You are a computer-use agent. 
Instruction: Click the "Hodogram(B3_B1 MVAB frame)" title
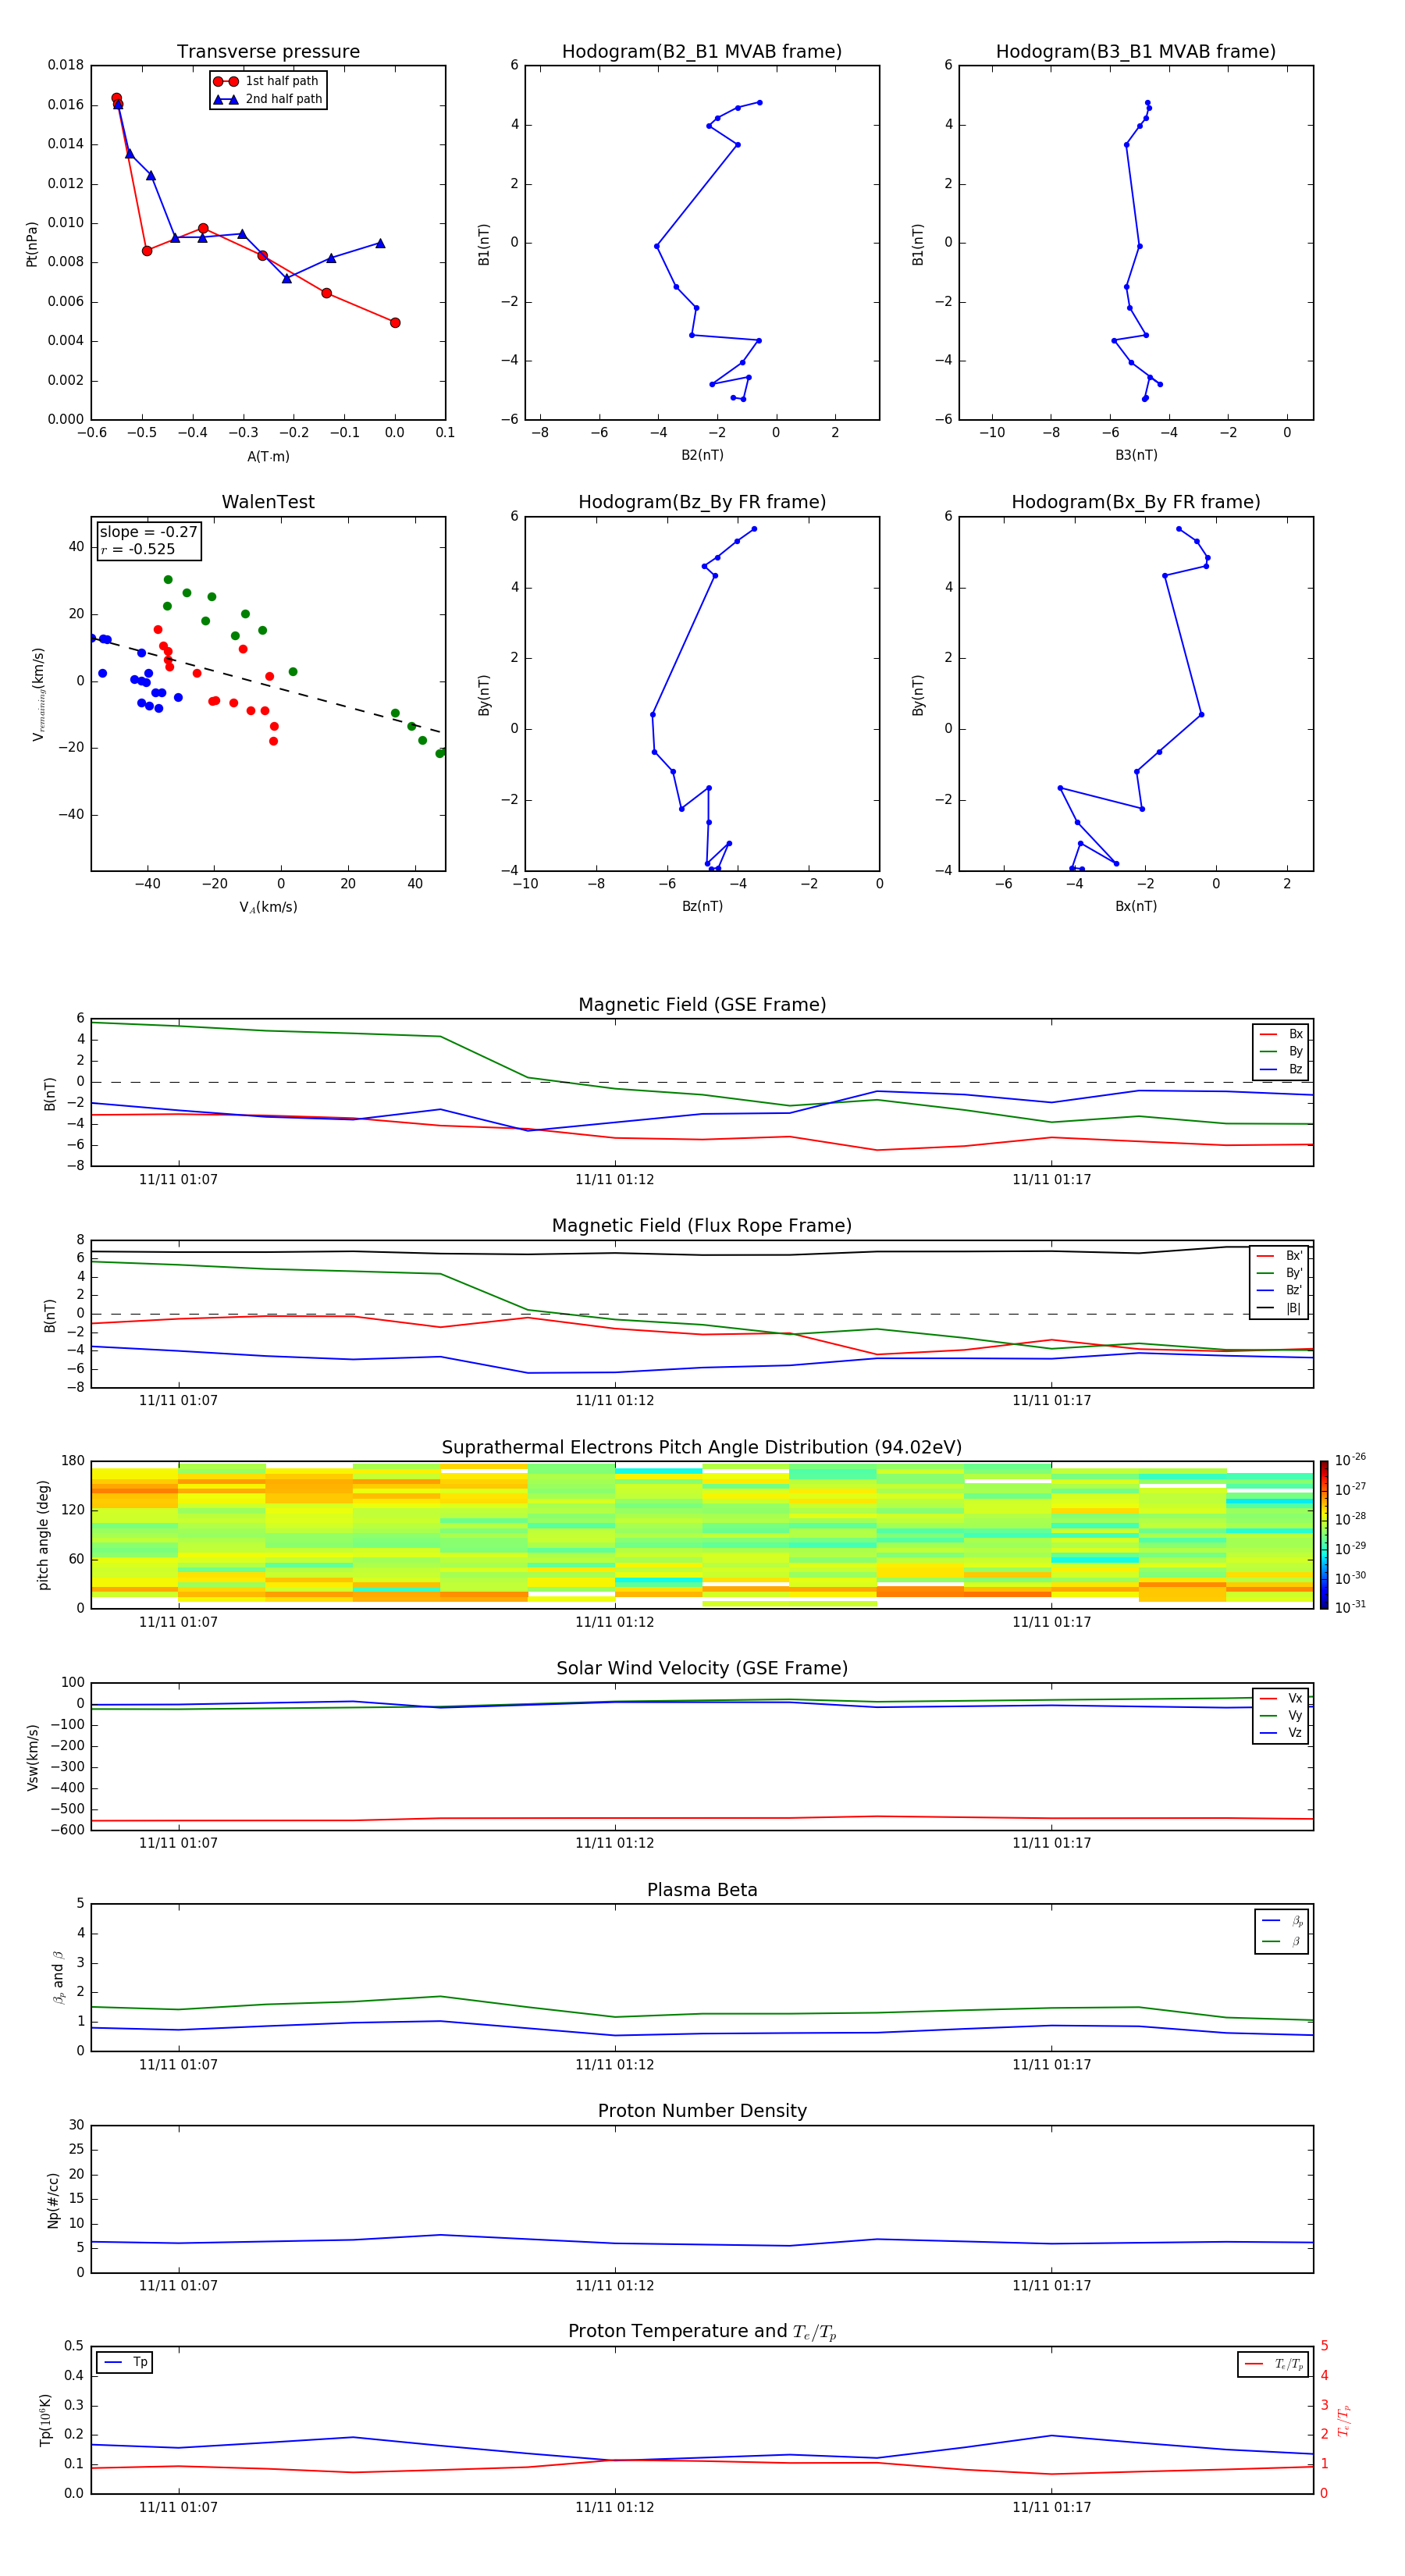1136,52
